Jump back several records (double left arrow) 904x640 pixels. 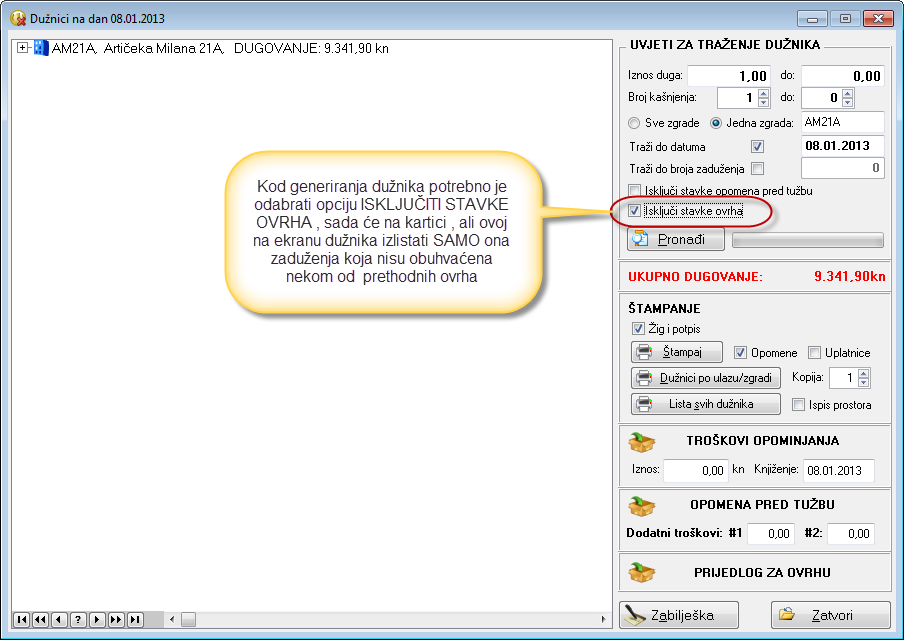(40, 620)
